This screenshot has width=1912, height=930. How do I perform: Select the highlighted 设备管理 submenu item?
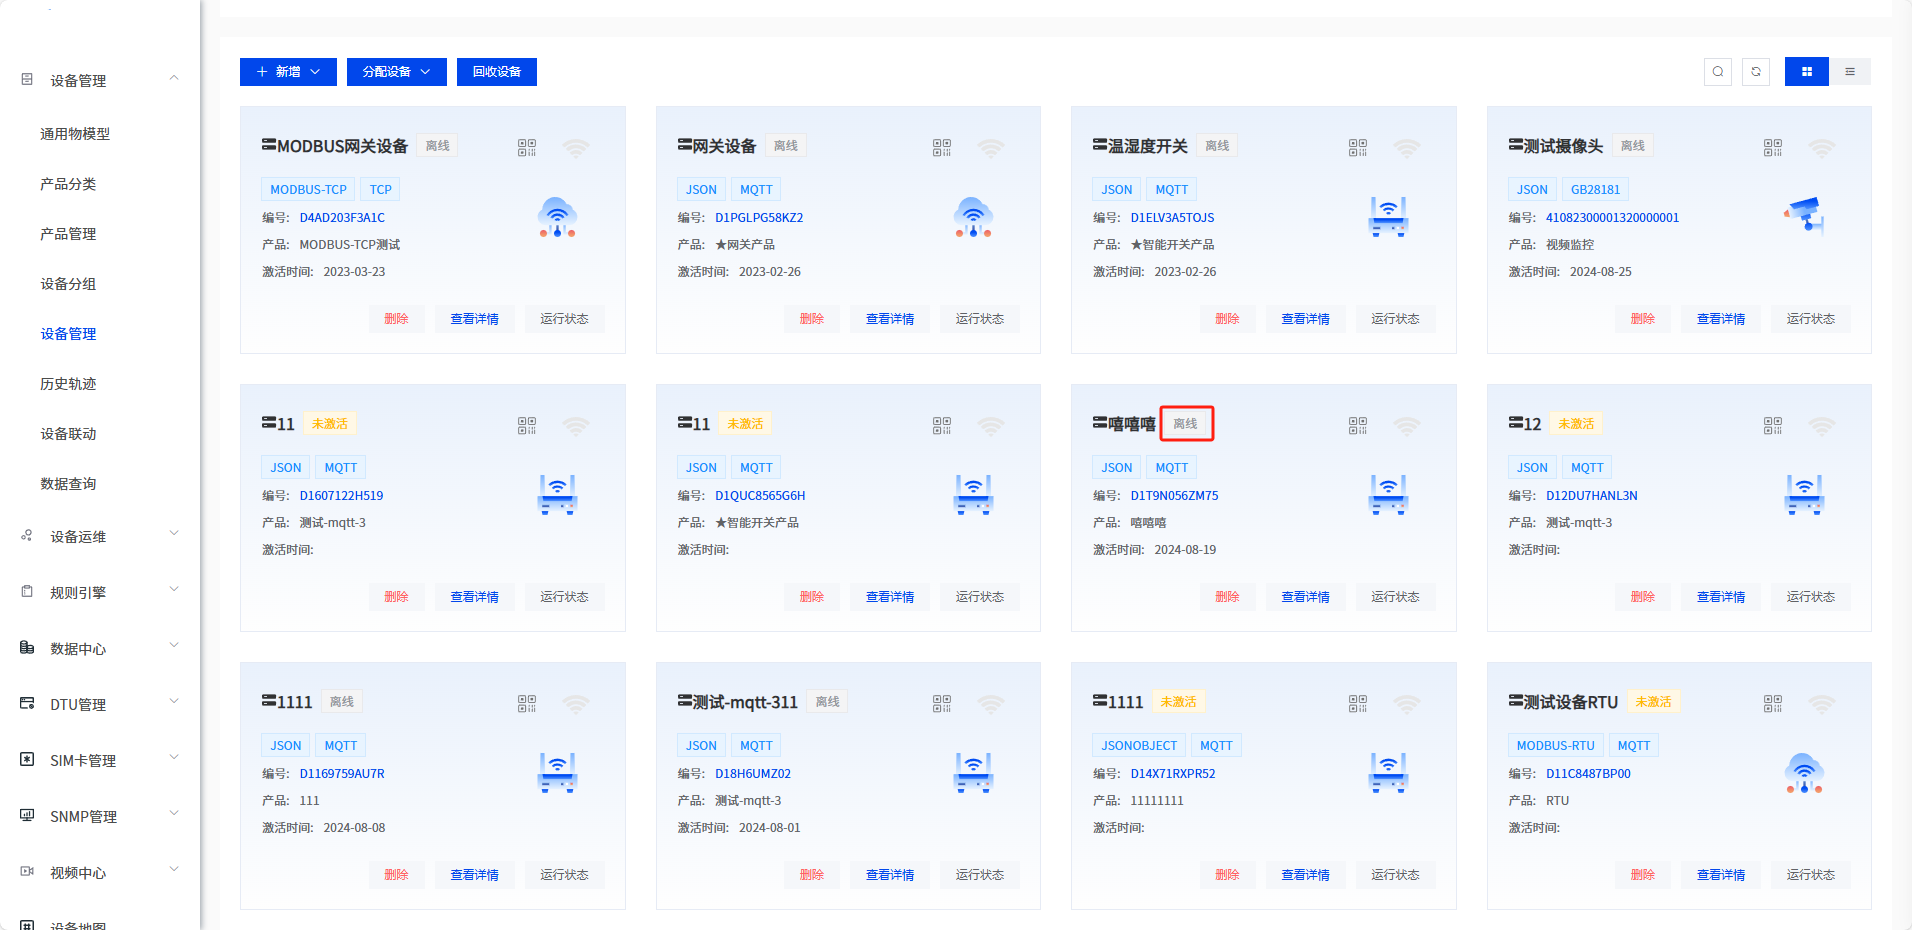(x=68, y=334)
